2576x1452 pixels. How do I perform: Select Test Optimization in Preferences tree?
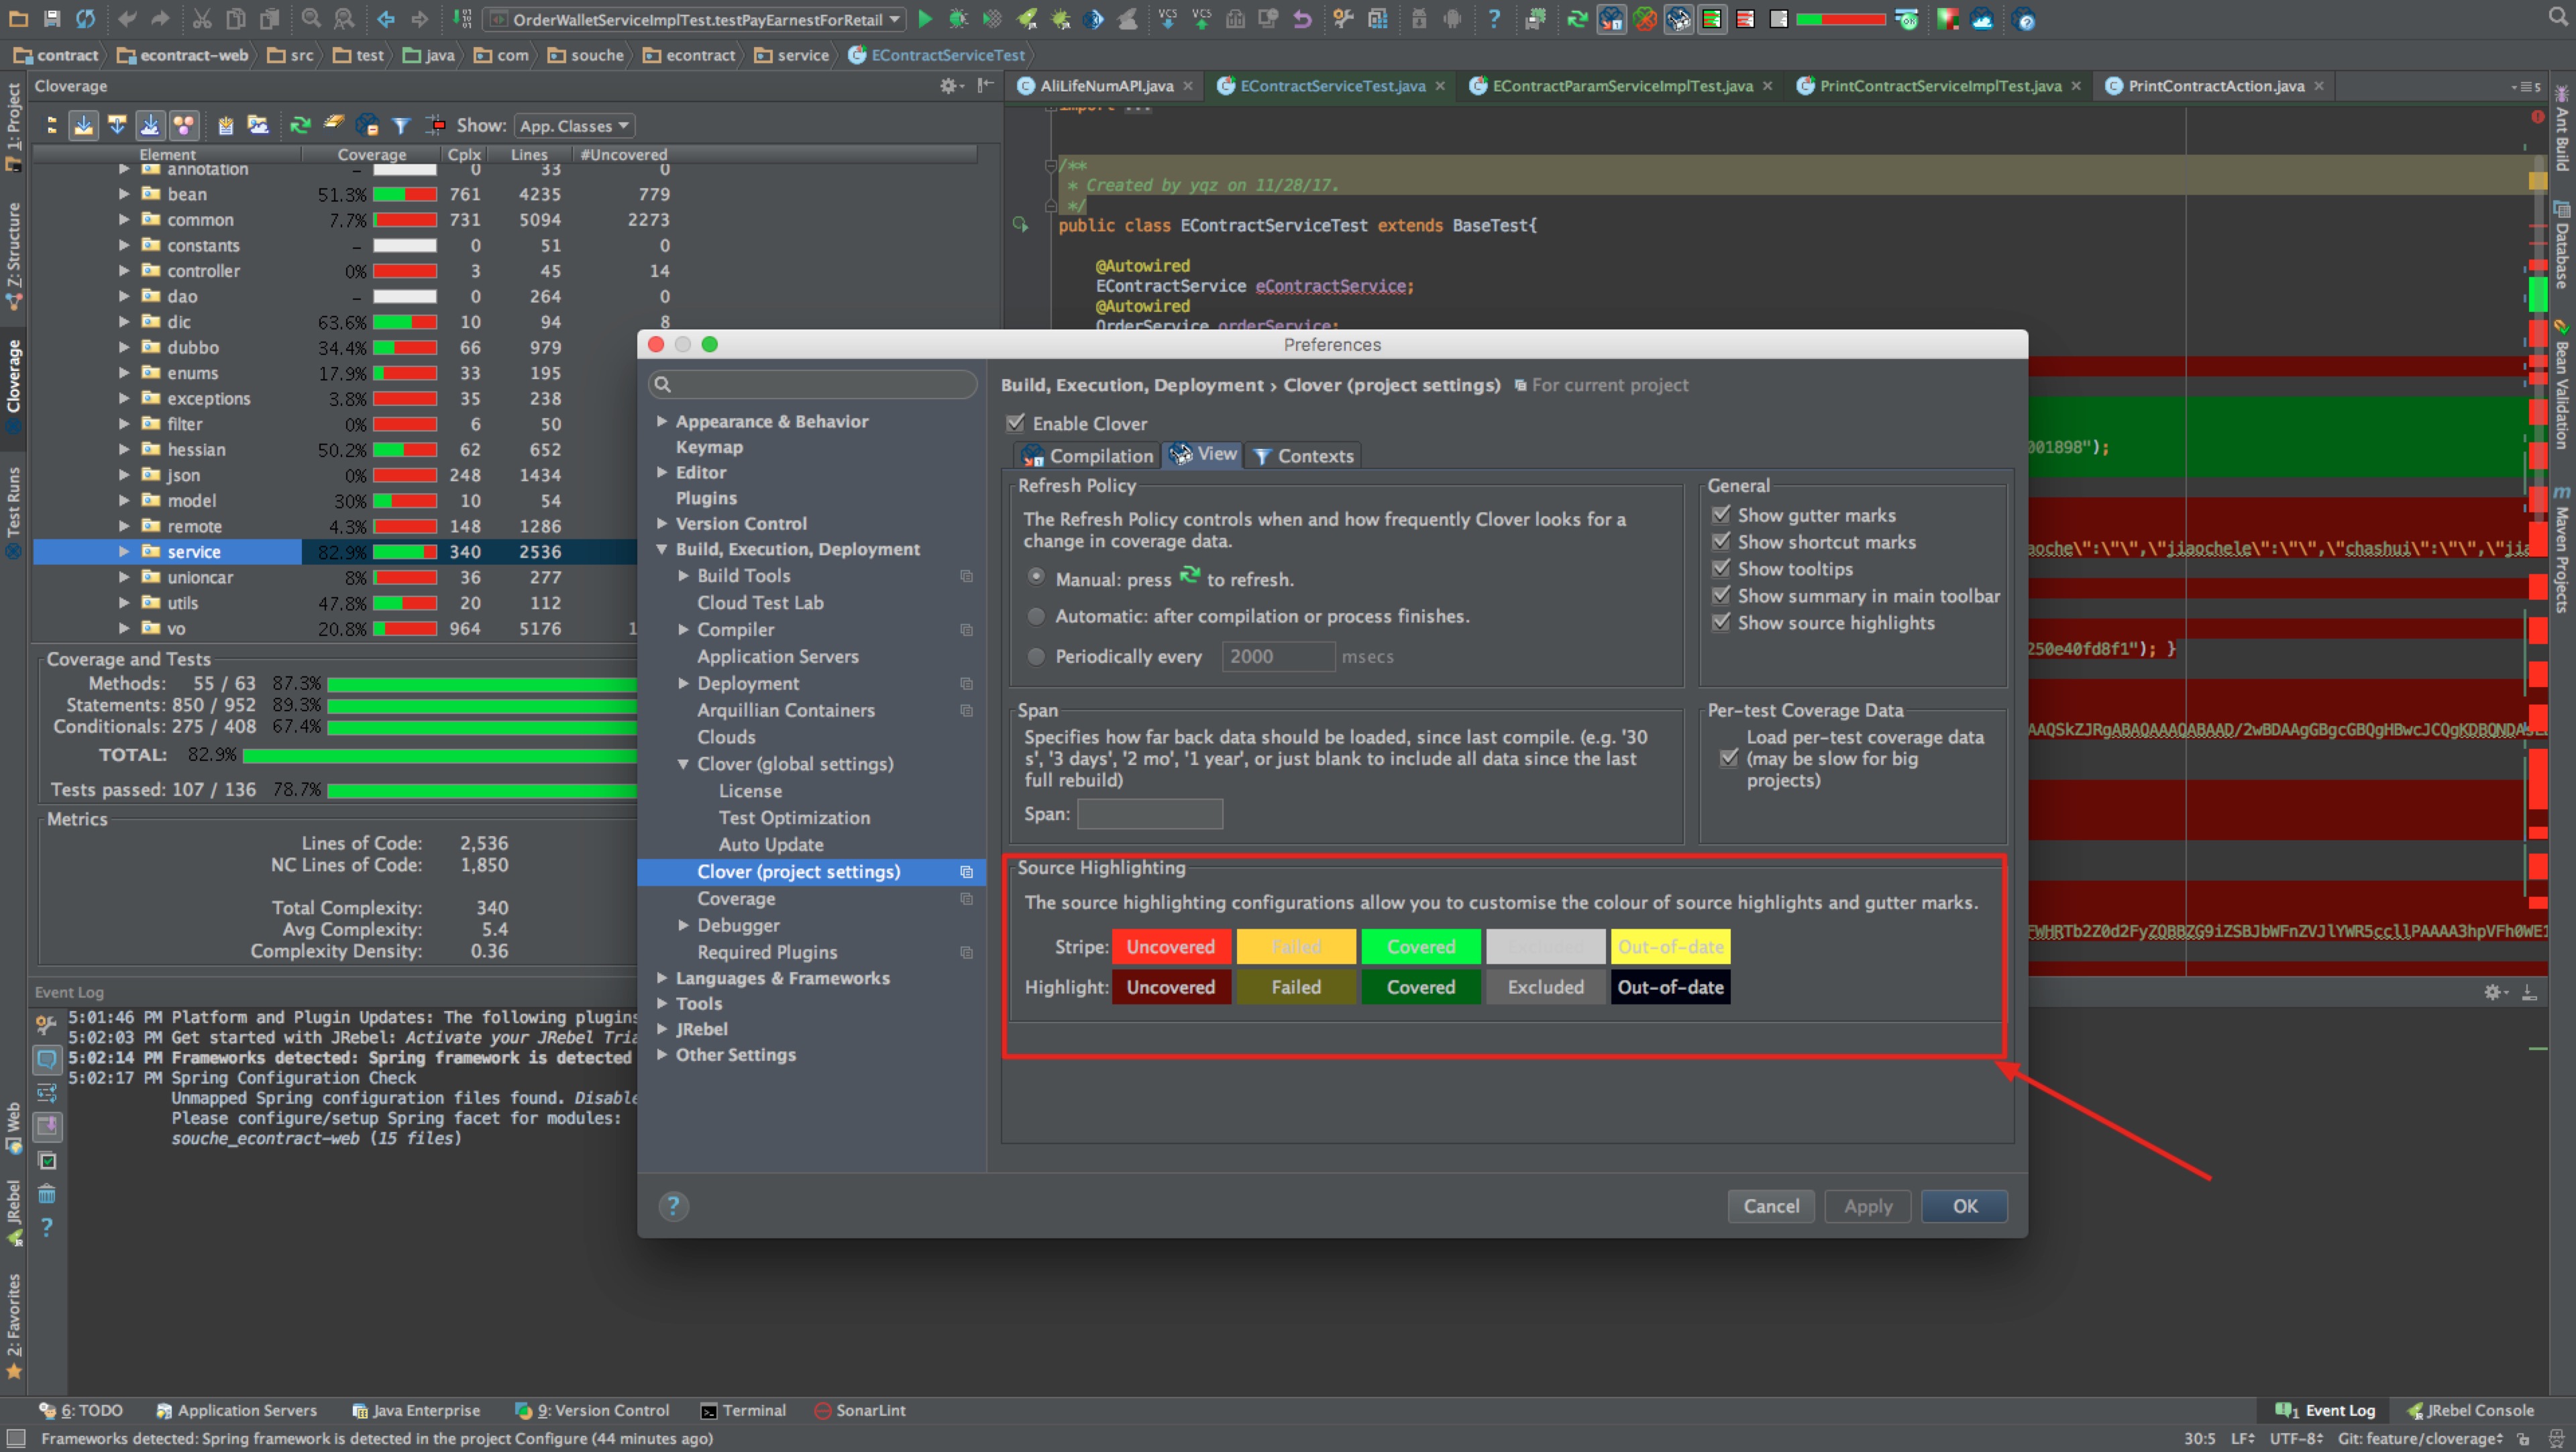pos(794,818)
